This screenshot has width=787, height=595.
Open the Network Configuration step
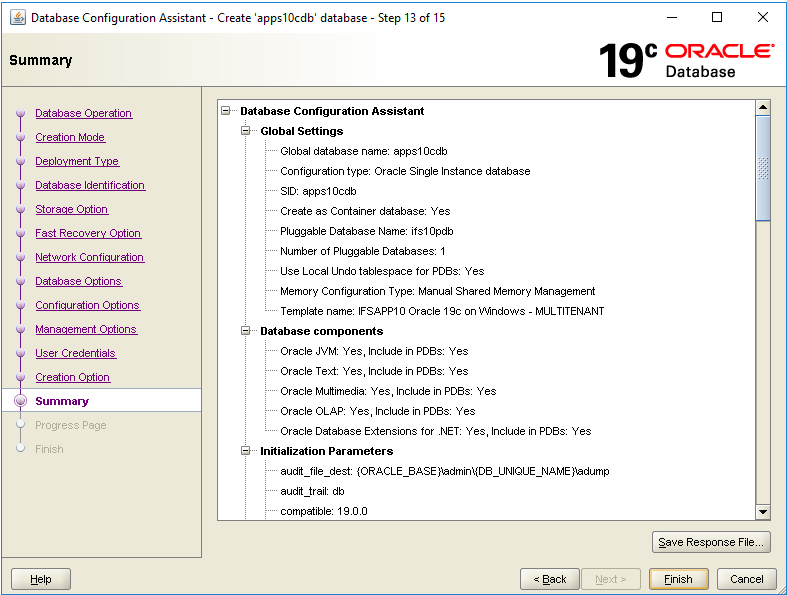pyautogui.click(x=89, y=257)
